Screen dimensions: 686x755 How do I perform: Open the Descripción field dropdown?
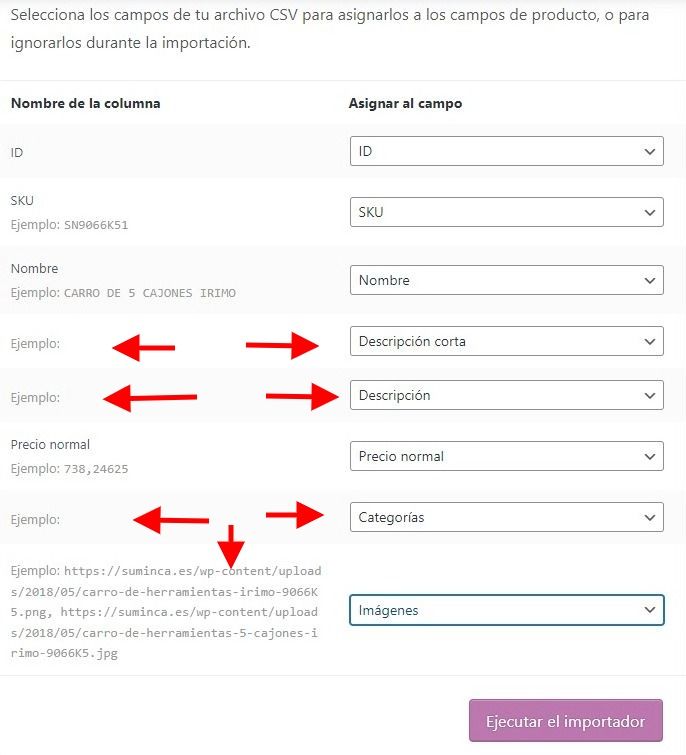click(x=506, y=395)
